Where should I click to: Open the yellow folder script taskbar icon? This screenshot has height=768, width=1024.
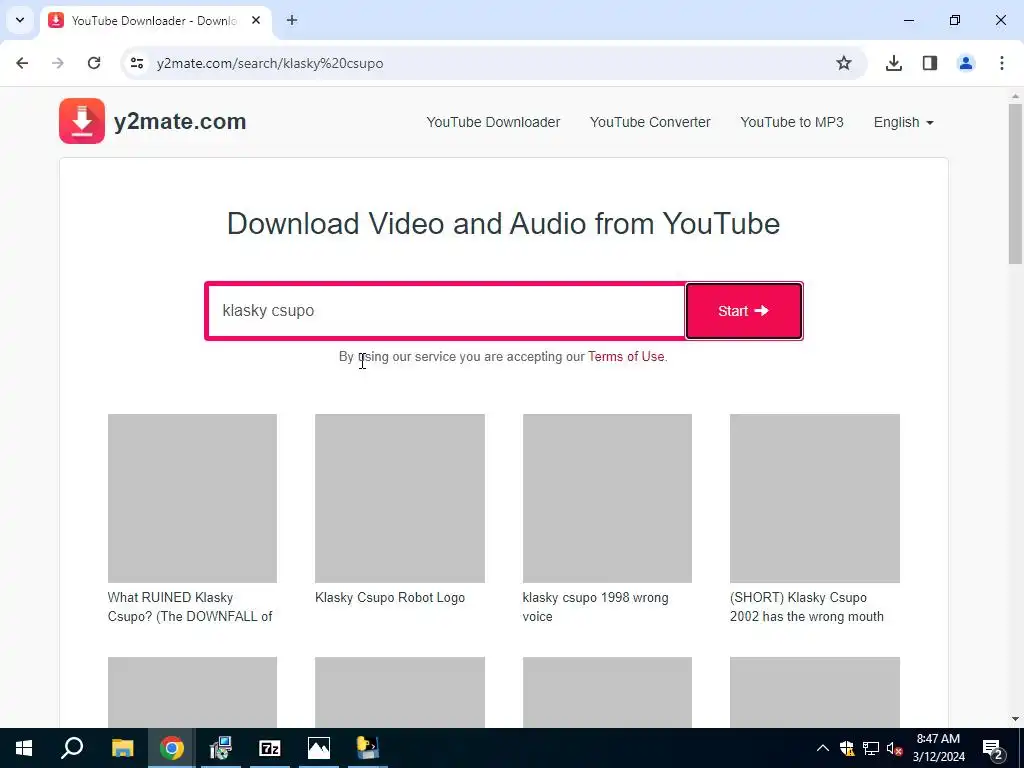(368, 748)
